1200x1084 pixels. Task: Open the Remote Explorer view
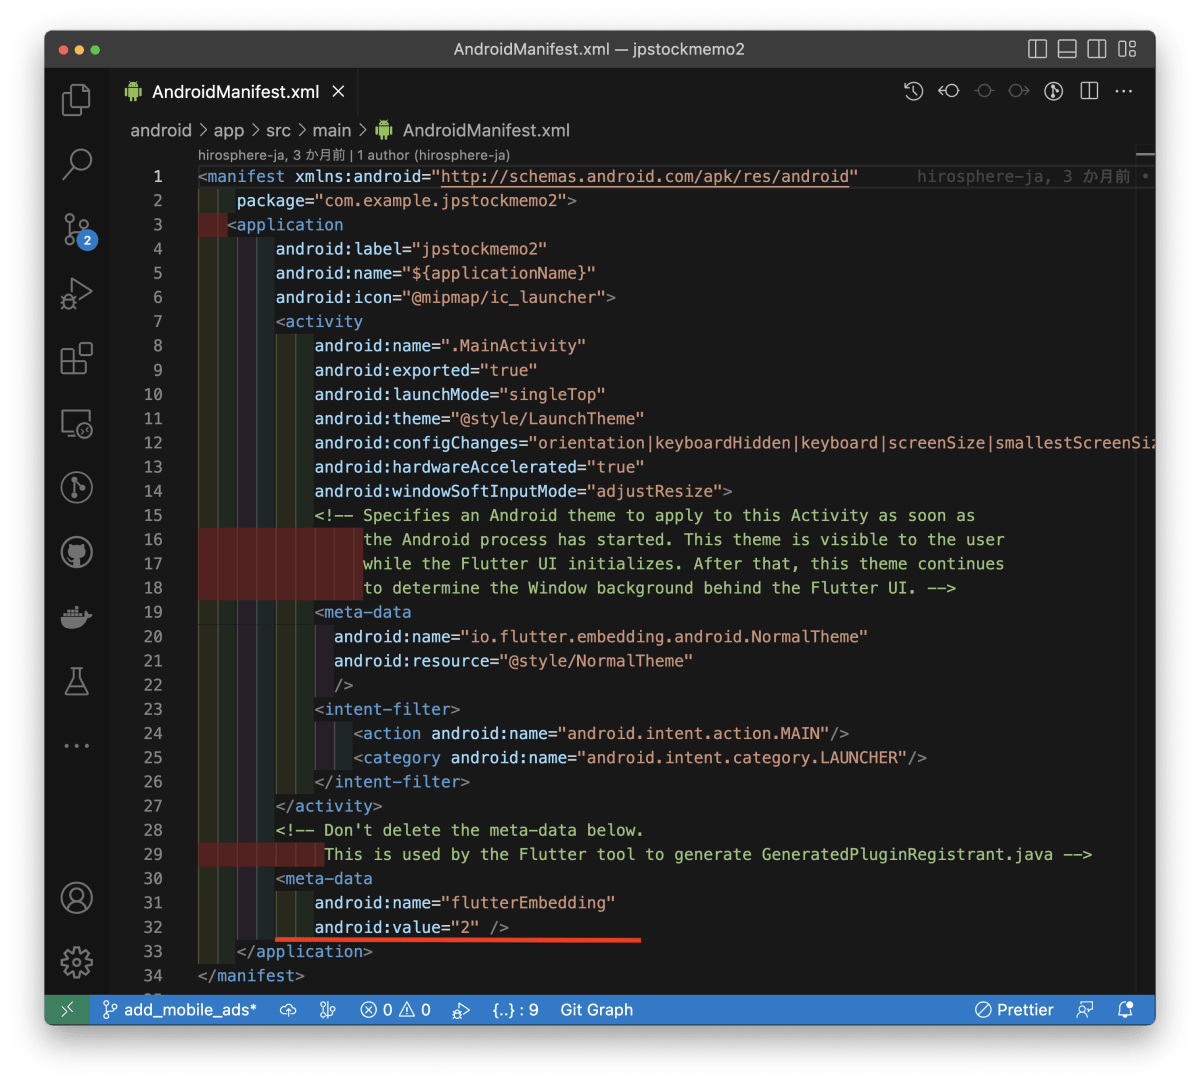pos(77,423)
